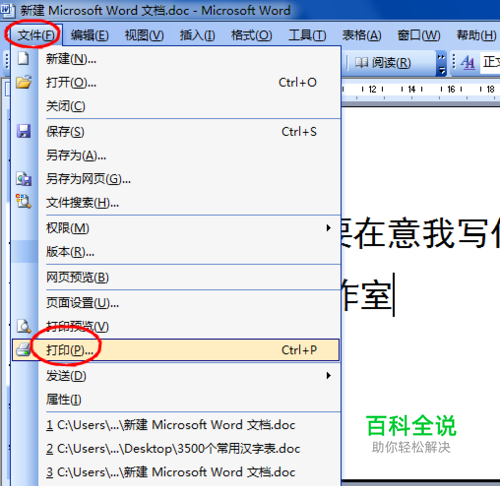Screen dimensions: 500x486
Task: Choose 打开(O)... menu entry
Action: [x=176, y=82]
